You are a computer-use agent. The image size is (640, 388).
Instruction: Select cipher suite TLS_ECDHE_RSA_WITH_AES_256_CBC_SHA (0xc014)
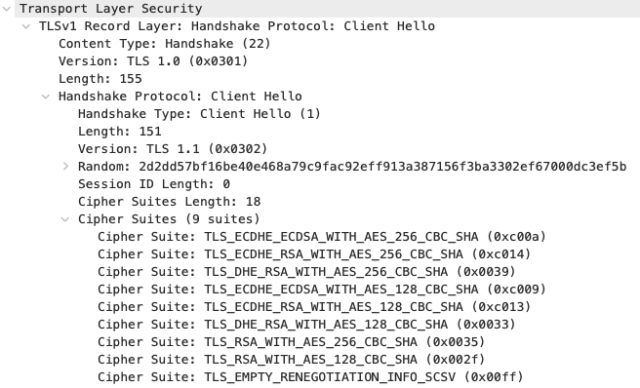pos(314,254)
